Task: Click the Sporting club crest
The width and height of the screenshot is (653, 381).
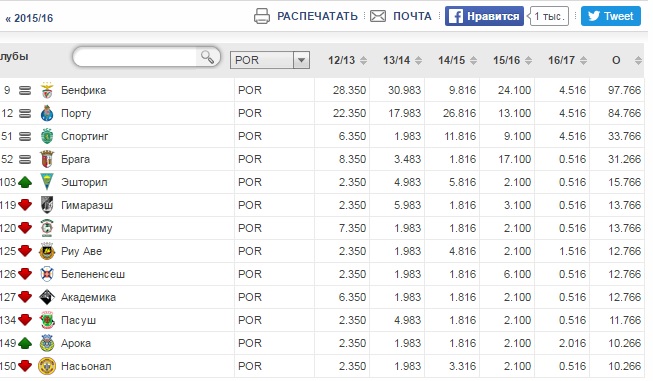Action: click(x=47, y=136)
